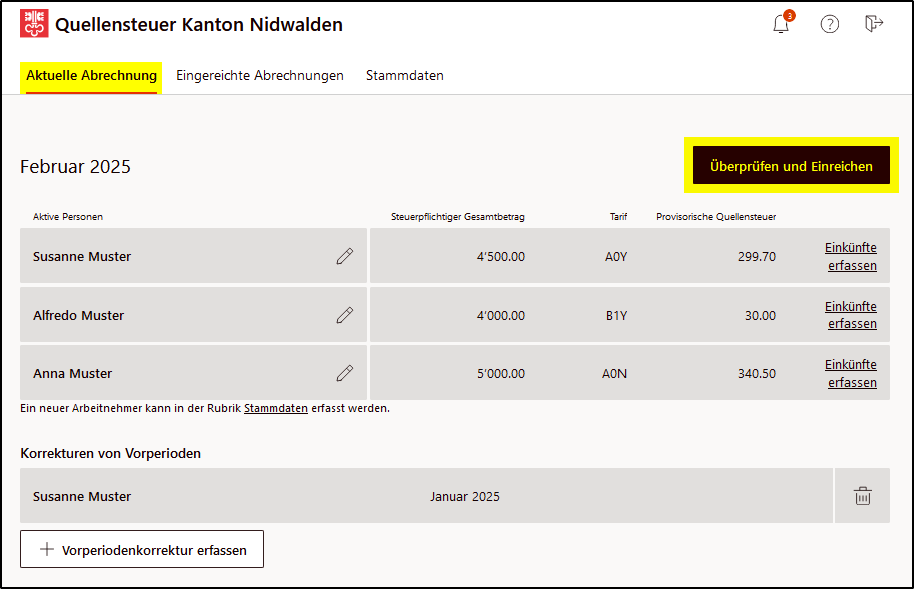The width and height of the screenshot is (914, 589).
Task: Click the provisional tax value 299.70
Action: [x=757, y=257]
